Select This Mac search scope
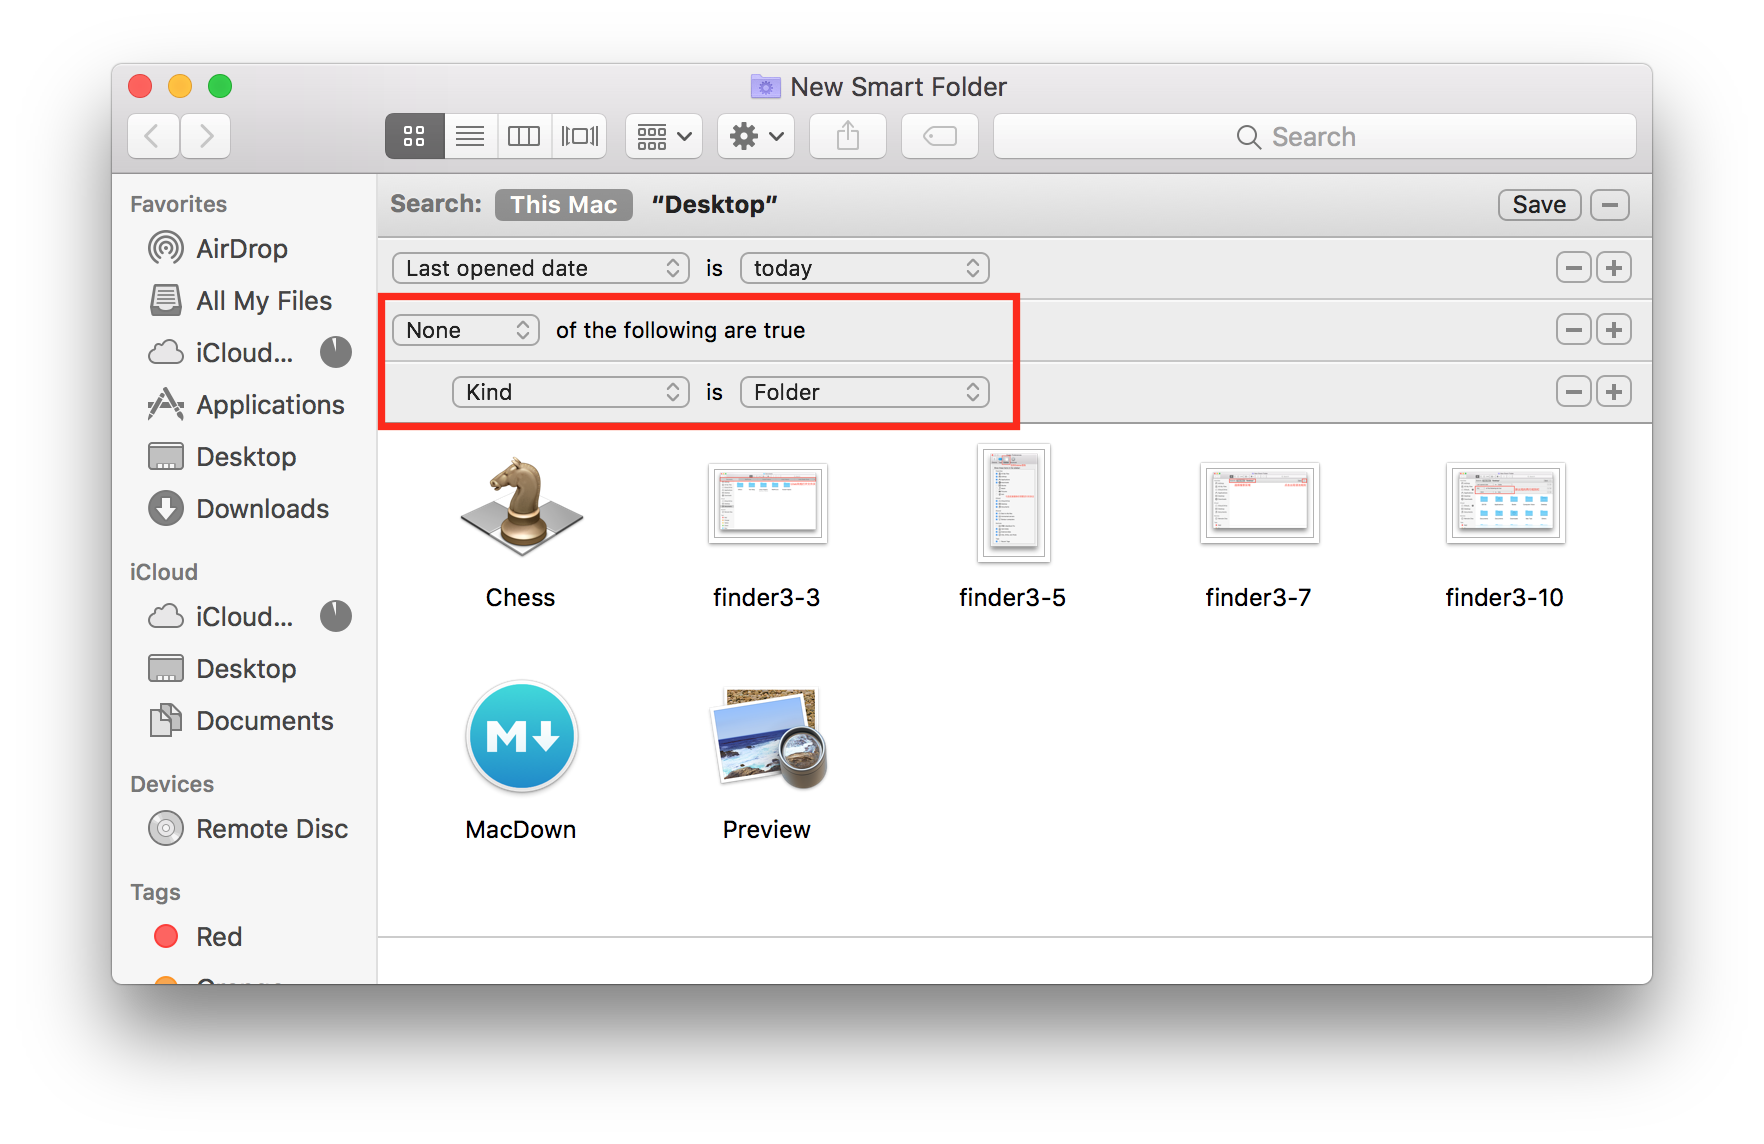The image size is (1764, 1144). 564,205
